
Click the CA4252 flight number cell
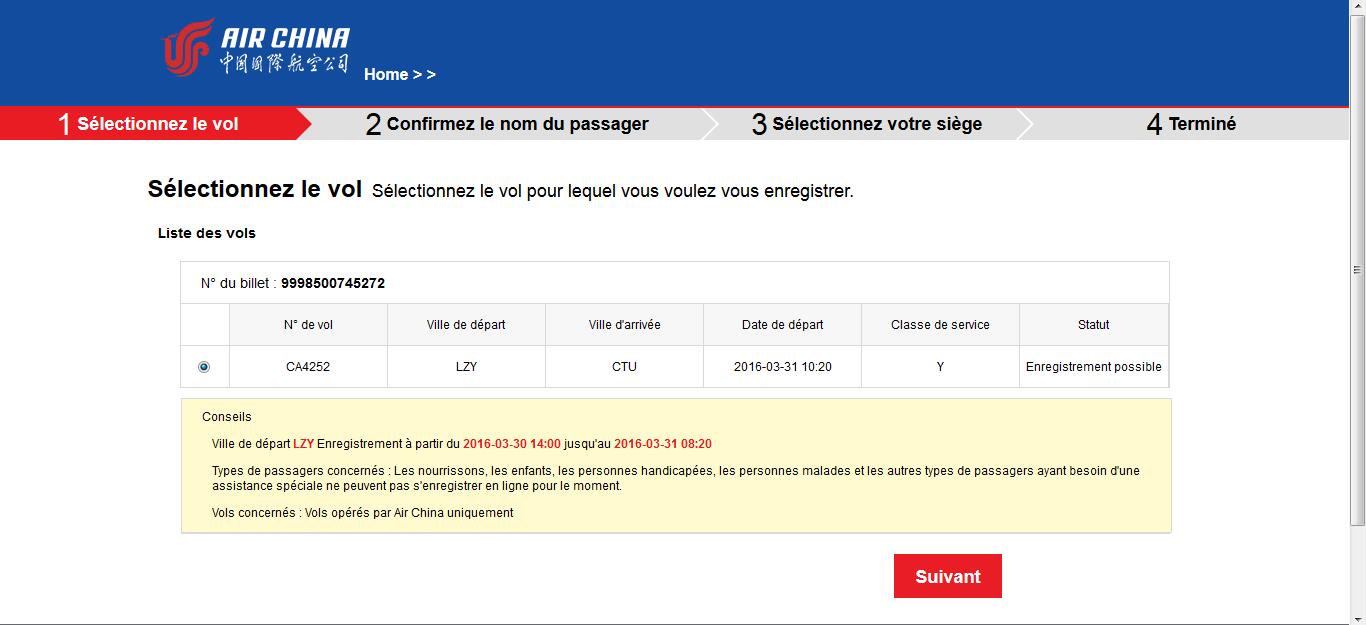308,367
